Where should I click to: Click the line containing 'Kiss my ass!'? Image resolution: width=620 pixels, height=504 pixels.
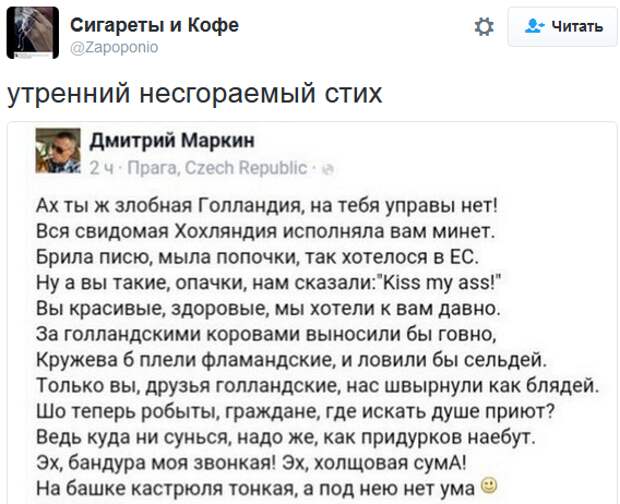(x=268, y=283)
